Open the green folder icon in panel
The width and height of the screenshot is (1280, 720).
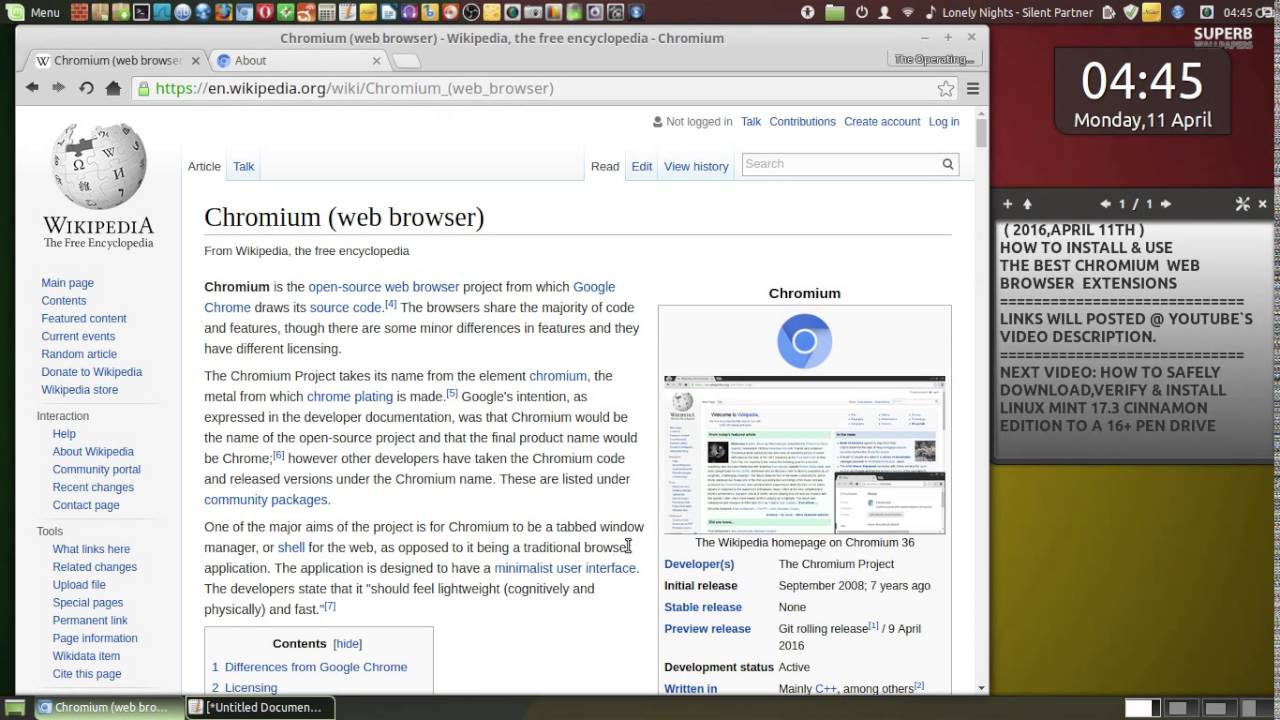pyautogui.click(x=835, y=12)
